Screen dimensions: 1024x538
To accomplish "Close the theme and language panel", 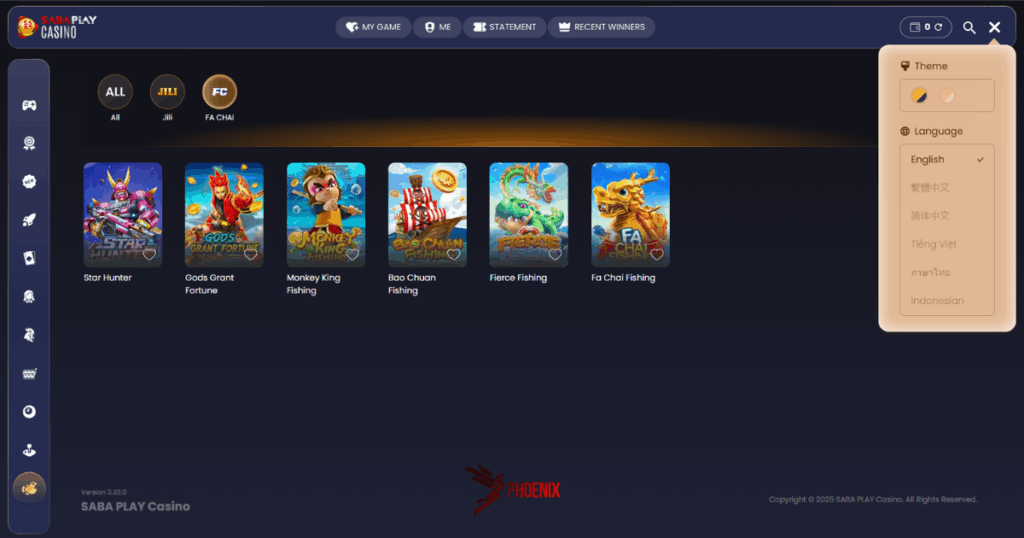I will coord(994,27).
